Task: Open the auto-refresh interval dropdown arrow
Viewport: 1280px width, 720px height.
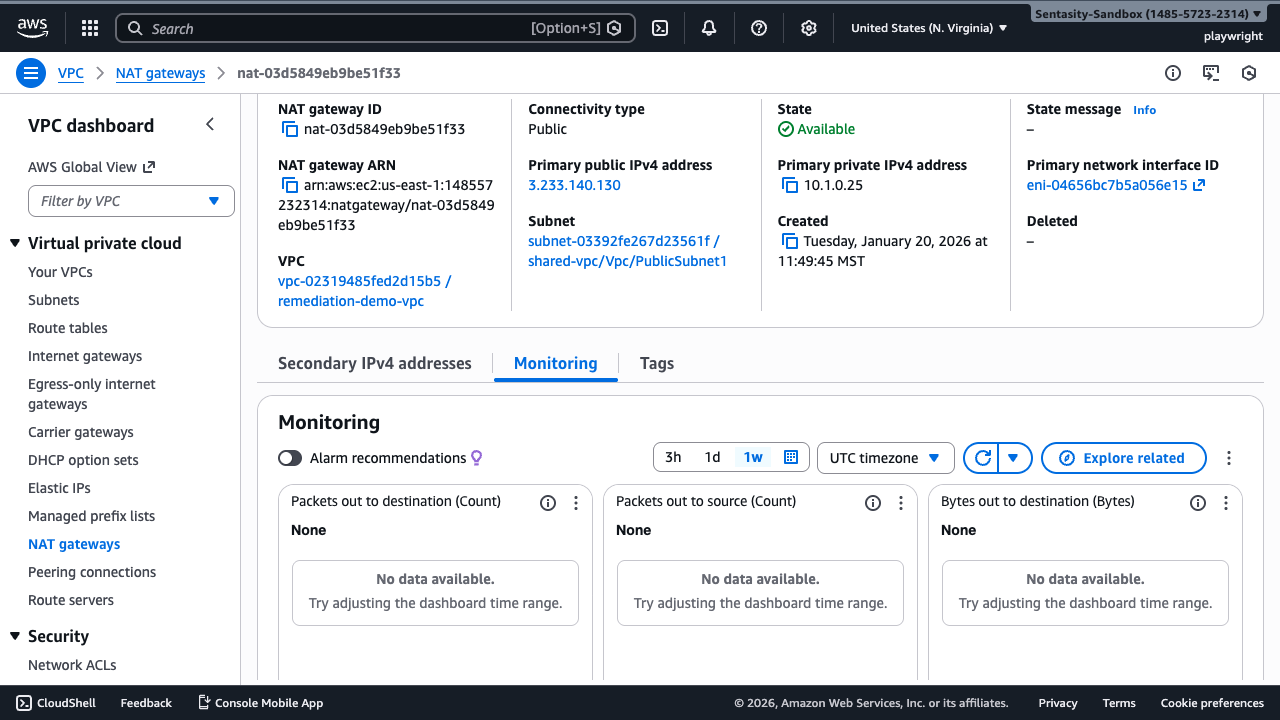Action: [x=1012, y=457]
